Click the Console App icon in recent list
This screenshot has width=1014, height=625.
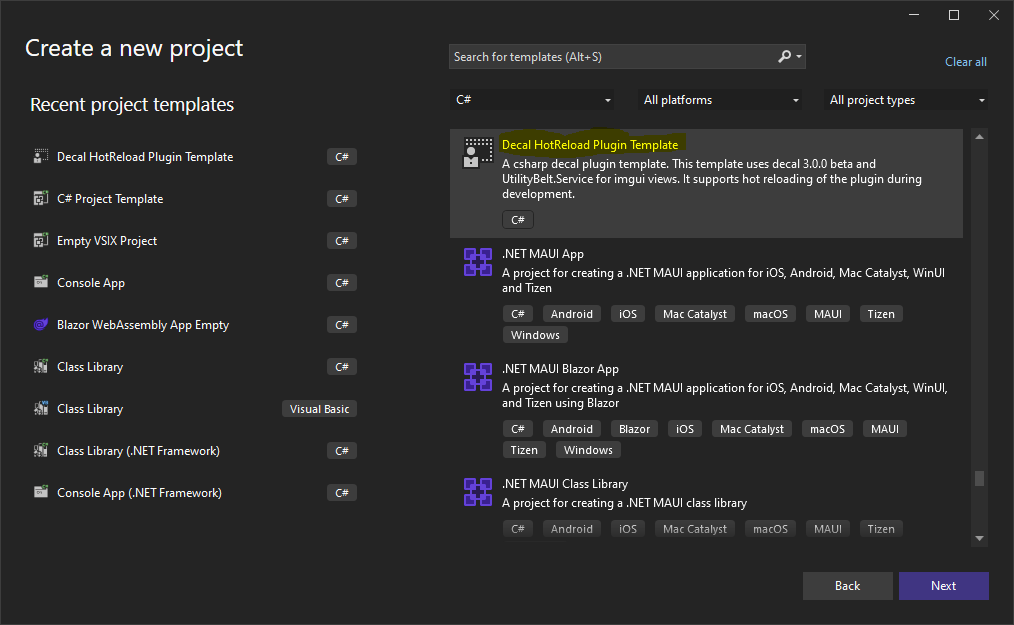tap(41, 282)
